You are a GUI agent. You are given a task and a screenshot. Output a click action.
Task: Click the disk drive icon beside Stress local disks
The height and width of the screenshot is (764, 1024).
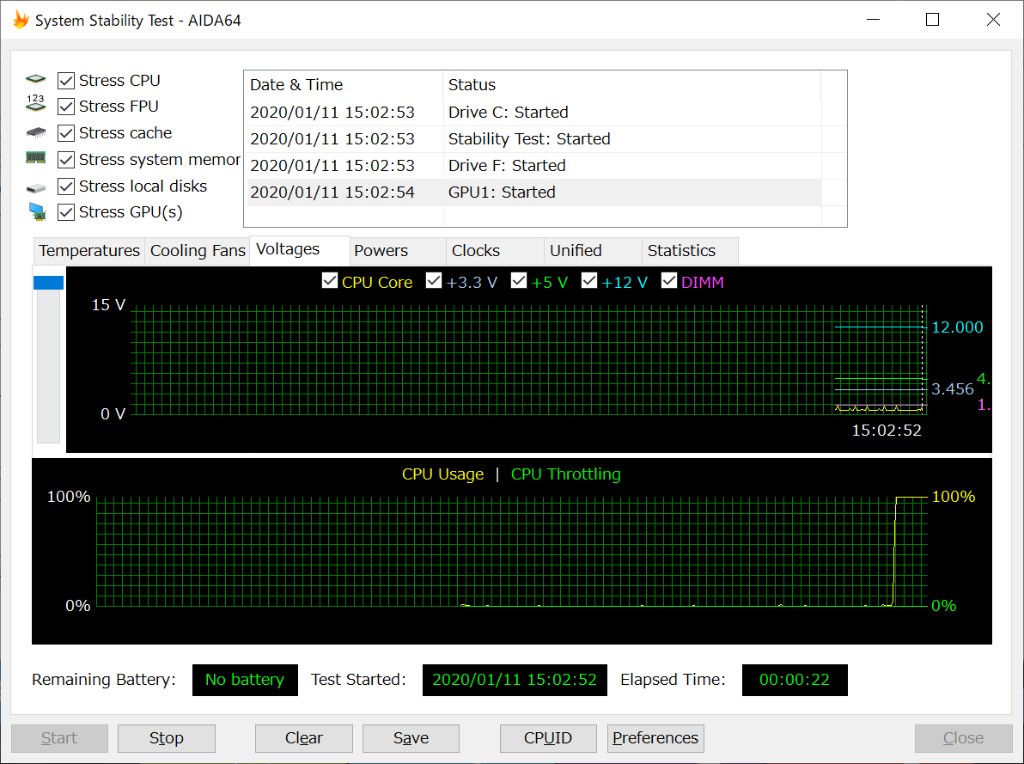click(35, 188)
